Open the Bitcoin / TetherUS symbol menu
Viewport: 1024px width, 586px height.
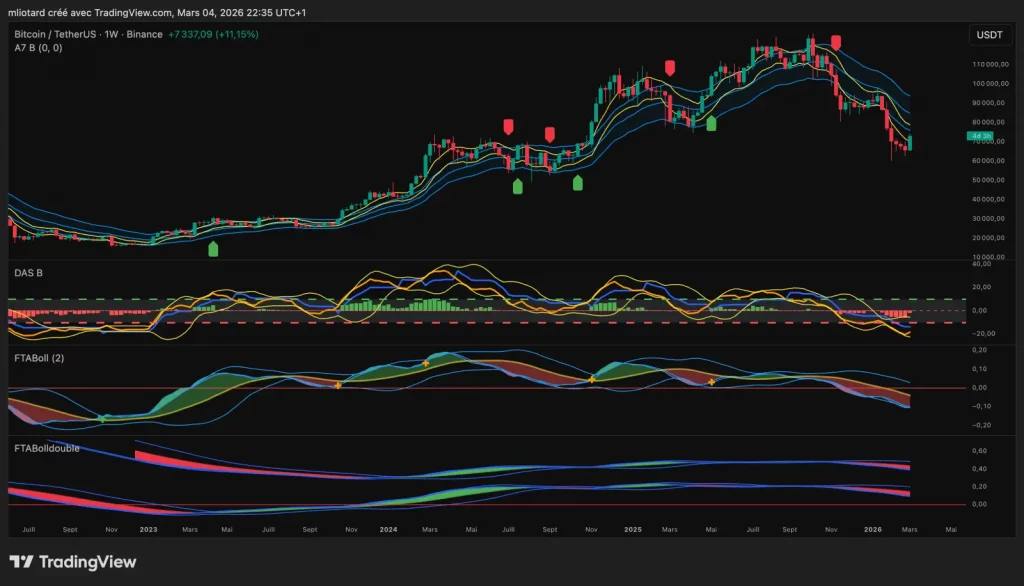point(55,33)
